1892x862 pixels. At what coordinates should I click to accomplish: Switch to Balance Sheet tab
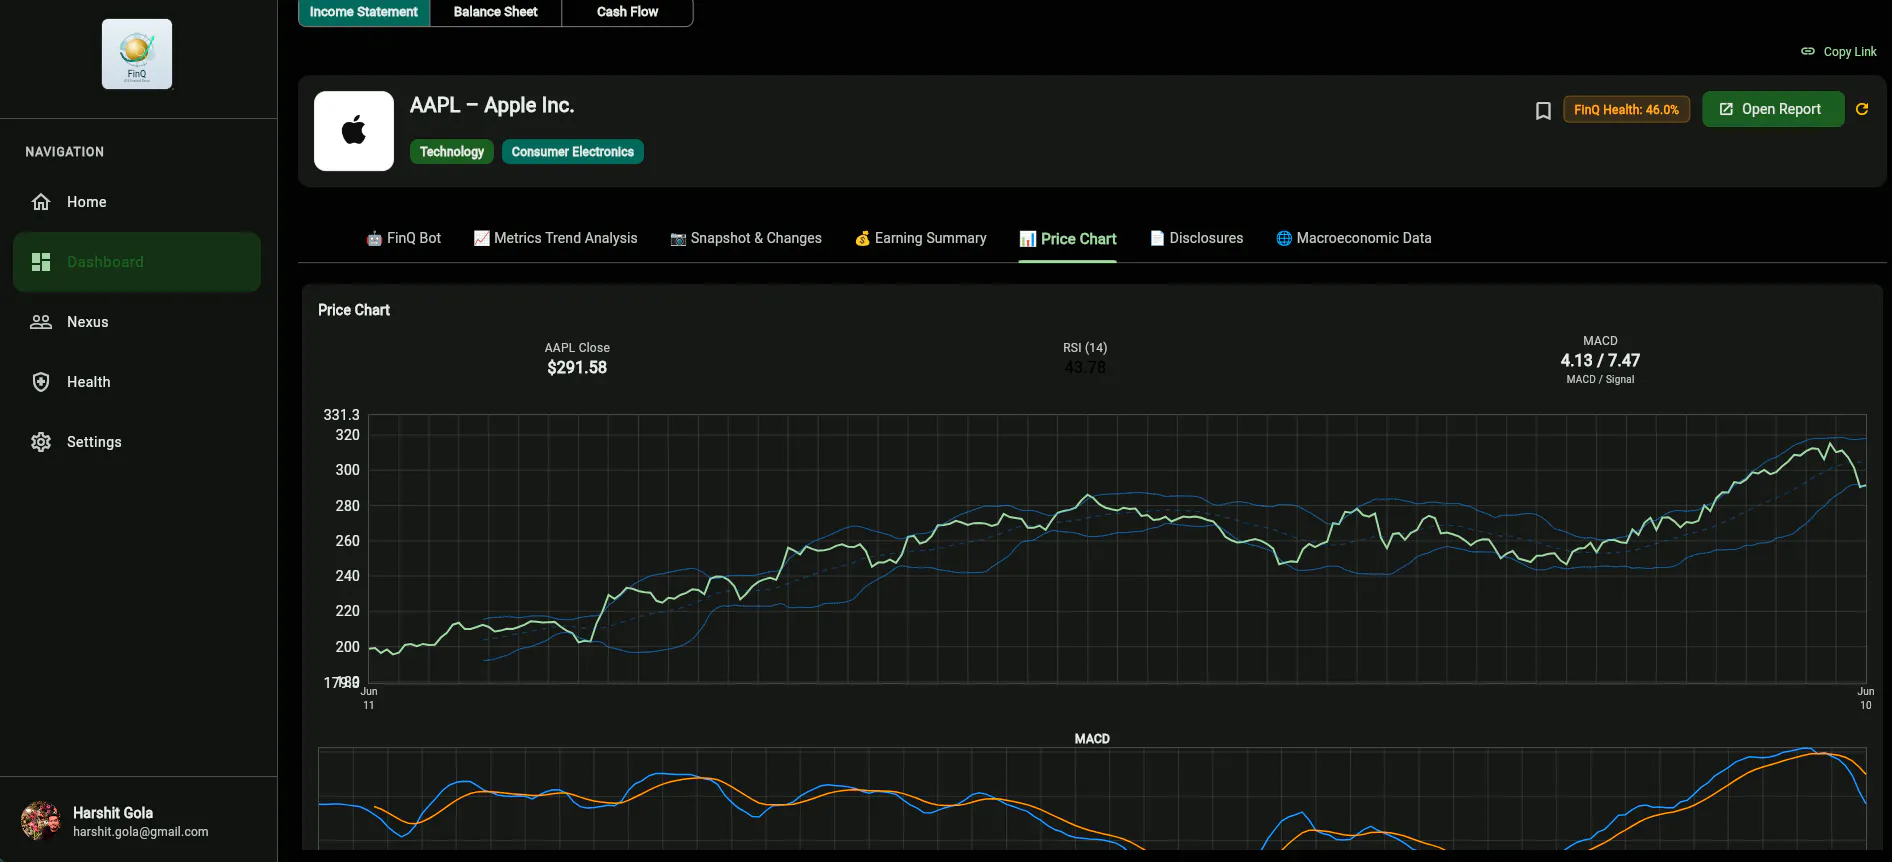click(x=496, y=12)
